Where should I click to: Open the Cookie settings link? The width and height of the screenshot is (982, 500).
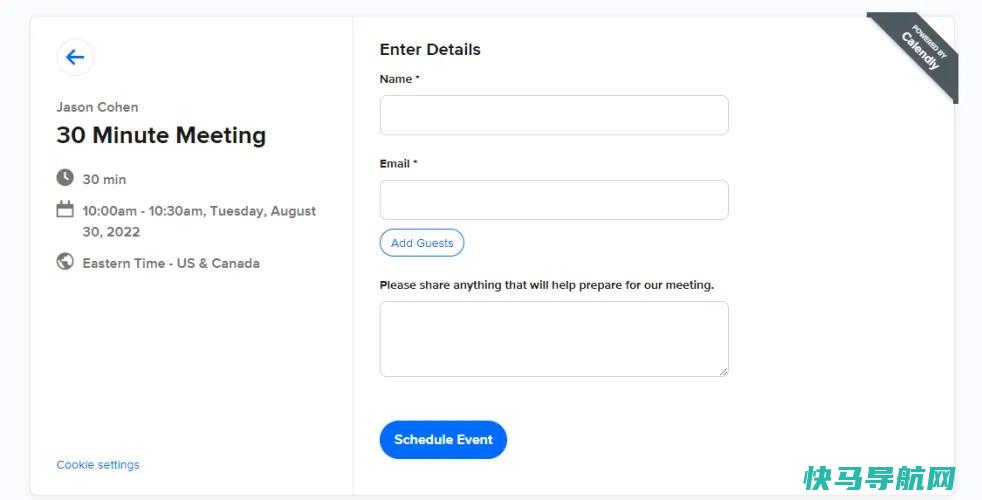[98, 465]
